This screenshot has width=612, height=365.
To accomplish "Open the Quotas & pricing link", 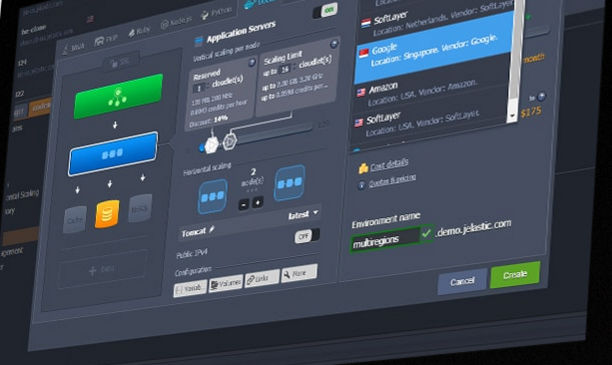I will pyautogui.click(x=392, y=180).
